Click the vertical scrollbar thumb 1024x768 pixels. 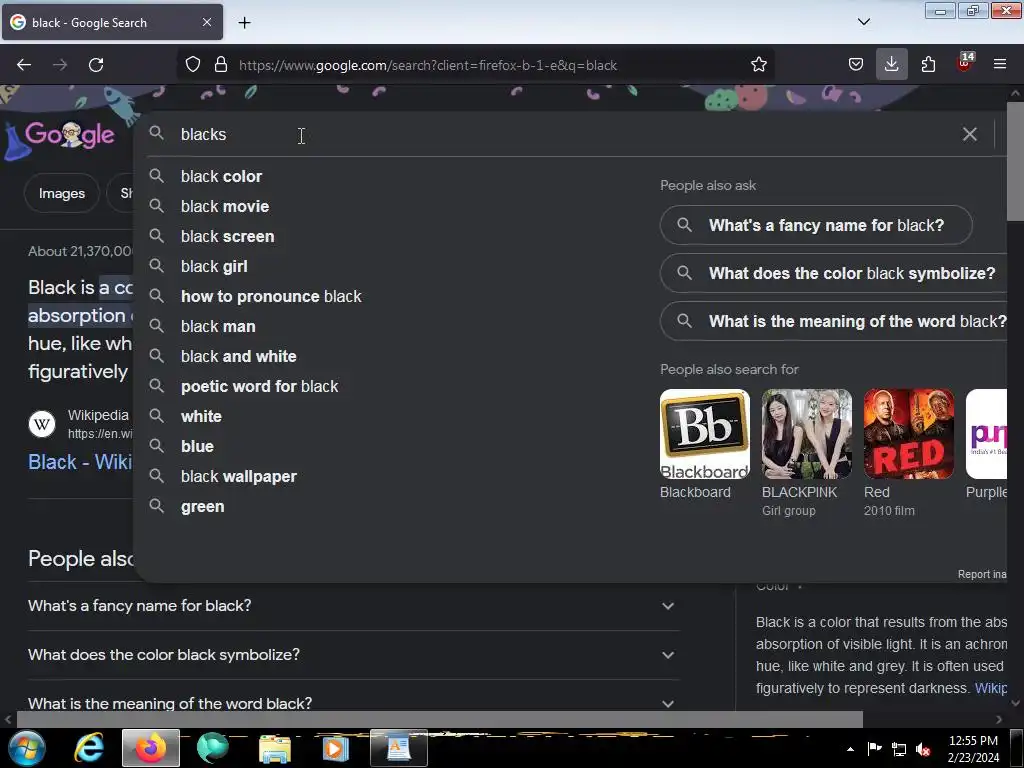1016,161
